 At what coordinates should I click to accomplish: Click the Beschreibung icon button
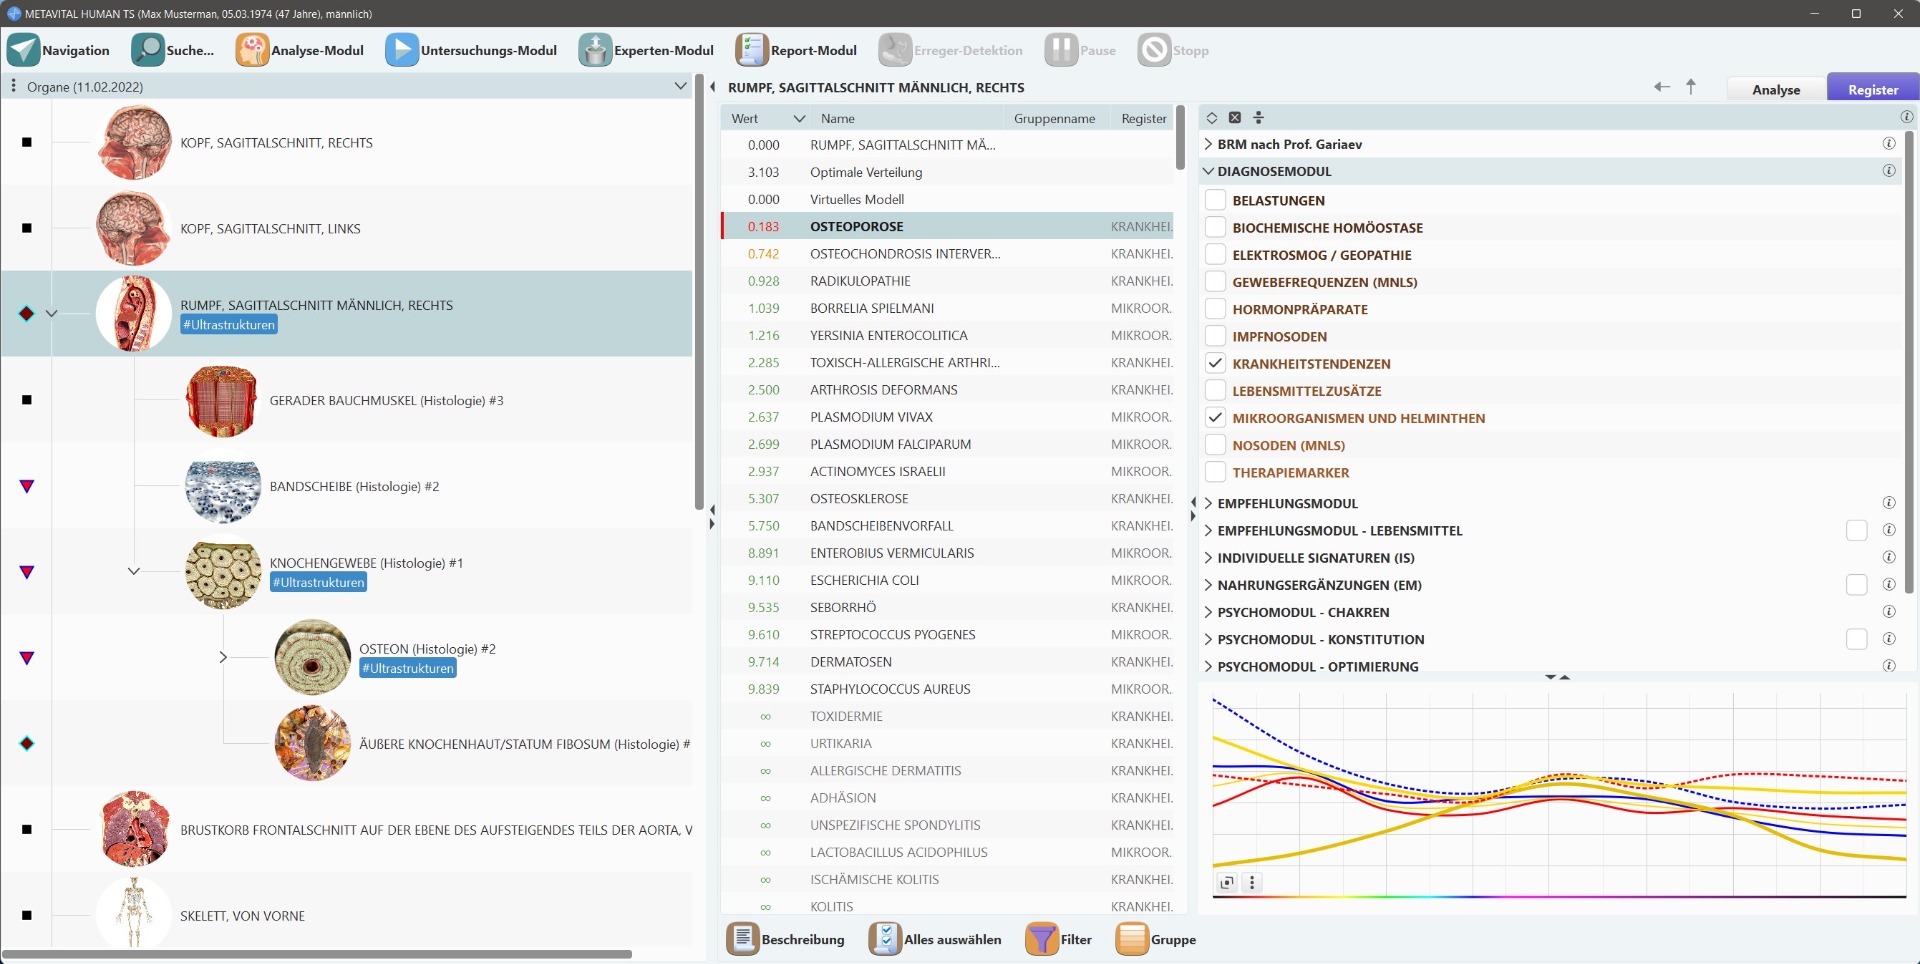(743, 939)
